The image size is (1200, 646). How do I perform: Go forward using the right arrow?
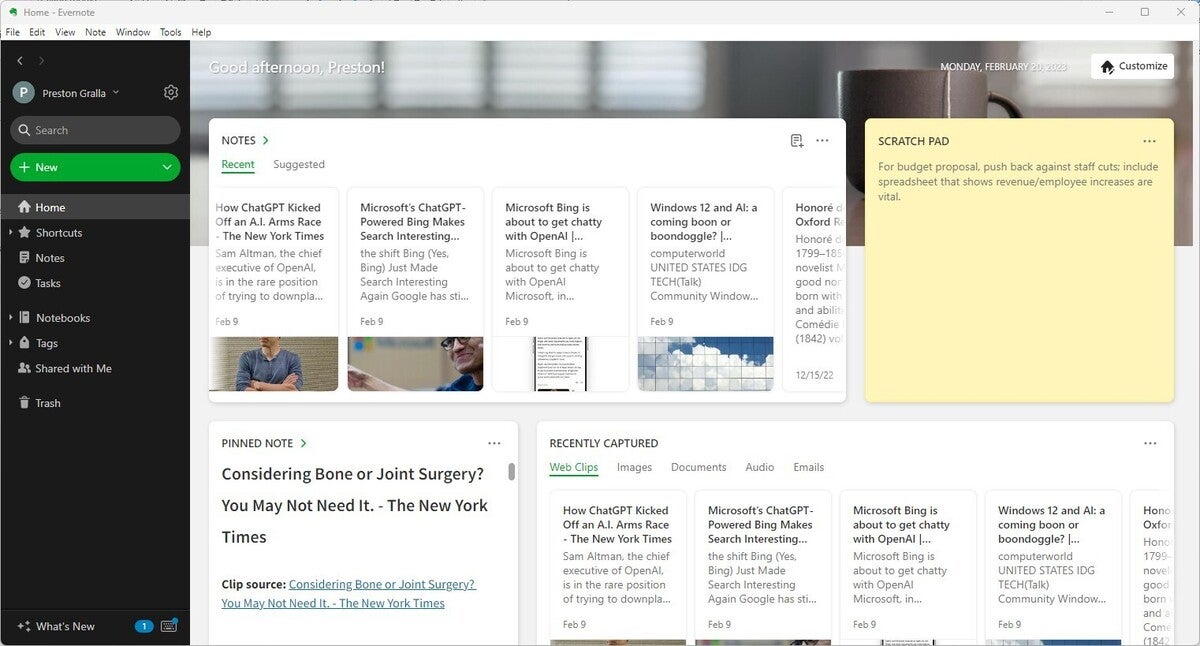coord(41,61)
